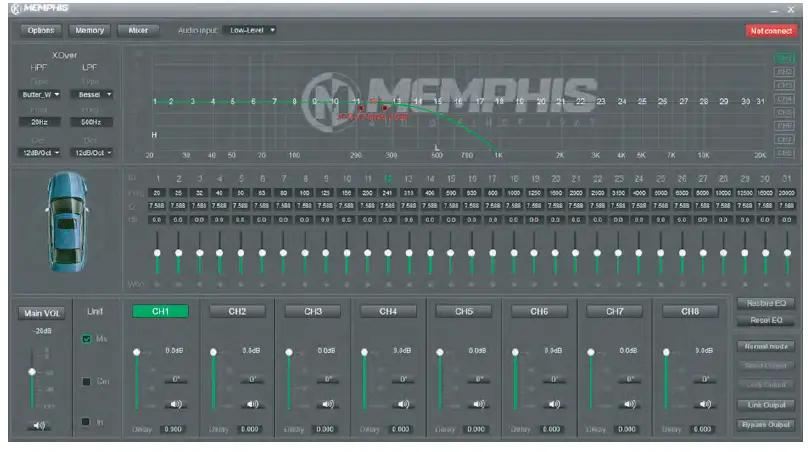Screen dimensions: 808x452
Task: Enable the In delay unit checkbox
Action: (86, 422)
